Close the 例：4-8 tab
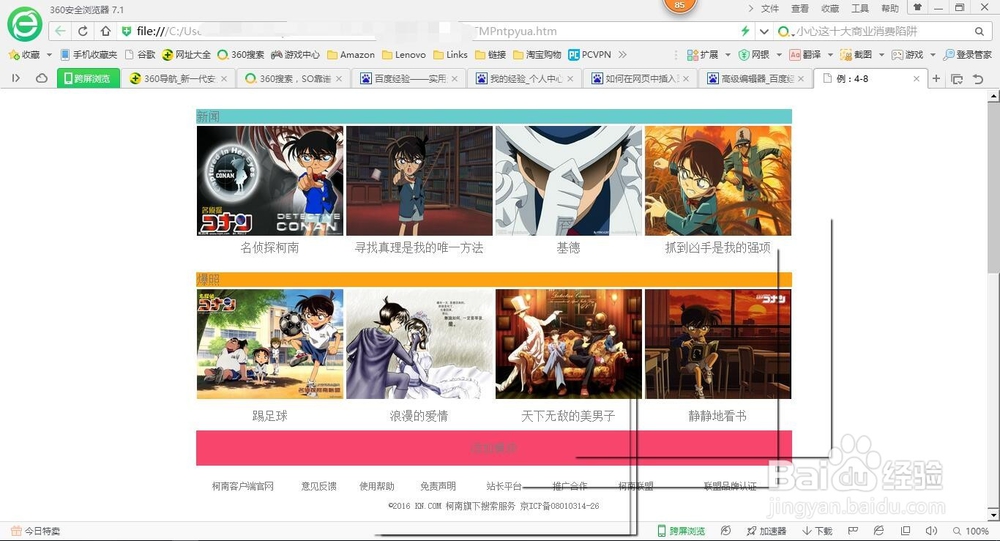This screenshot has height=541, width=1000. tap(916, 78)
